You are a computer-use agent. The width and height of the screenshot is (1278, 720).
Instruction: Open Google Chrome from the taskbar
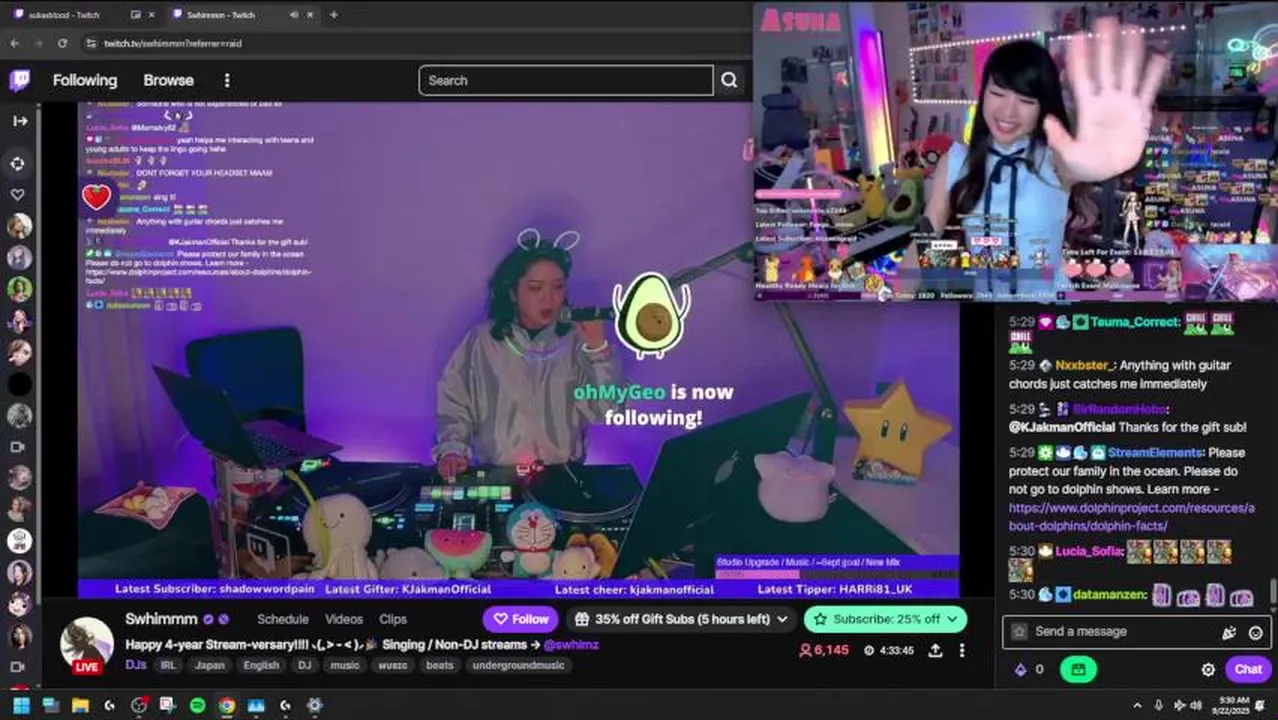tap(227, 705)
